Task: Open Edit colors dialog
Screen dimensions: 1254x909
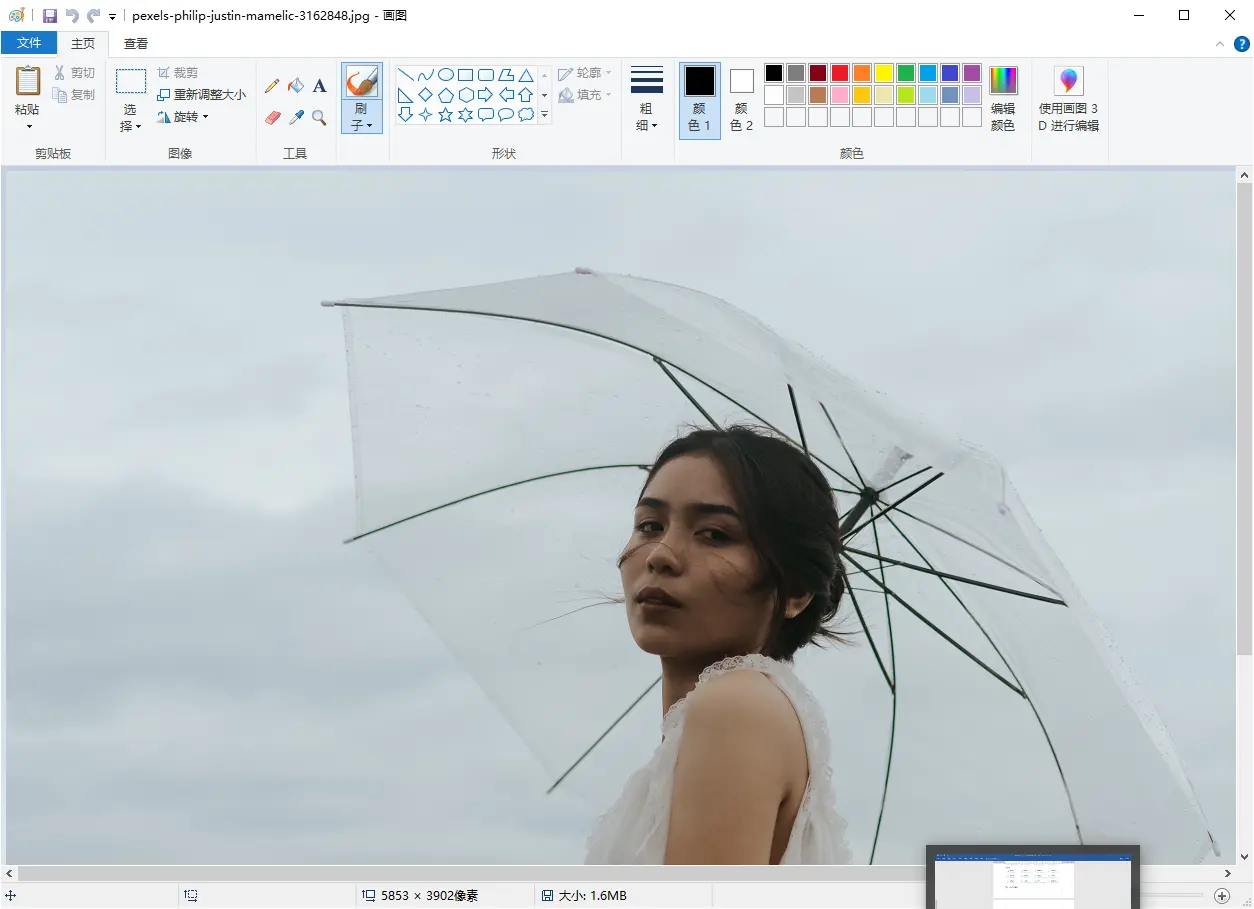Action: pos(1003,98)
